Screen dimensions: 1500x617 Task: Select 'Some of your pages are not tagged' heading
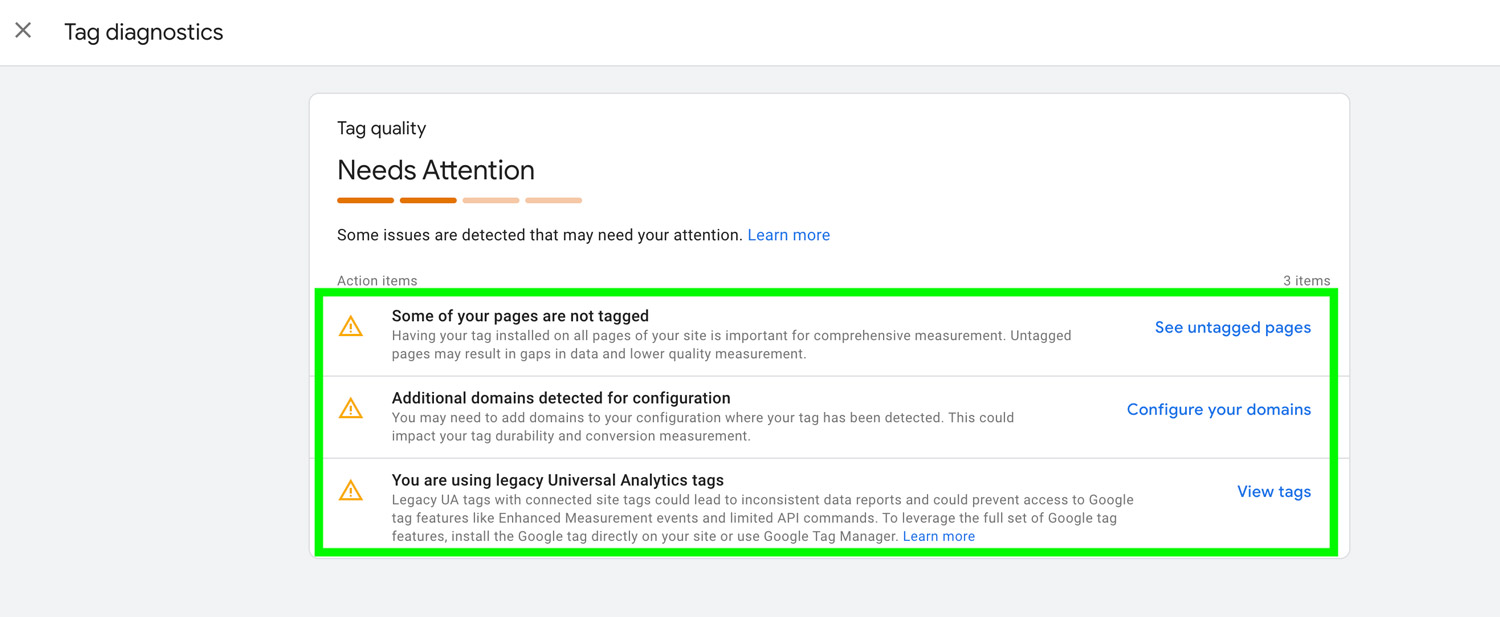tap(520, 315)
